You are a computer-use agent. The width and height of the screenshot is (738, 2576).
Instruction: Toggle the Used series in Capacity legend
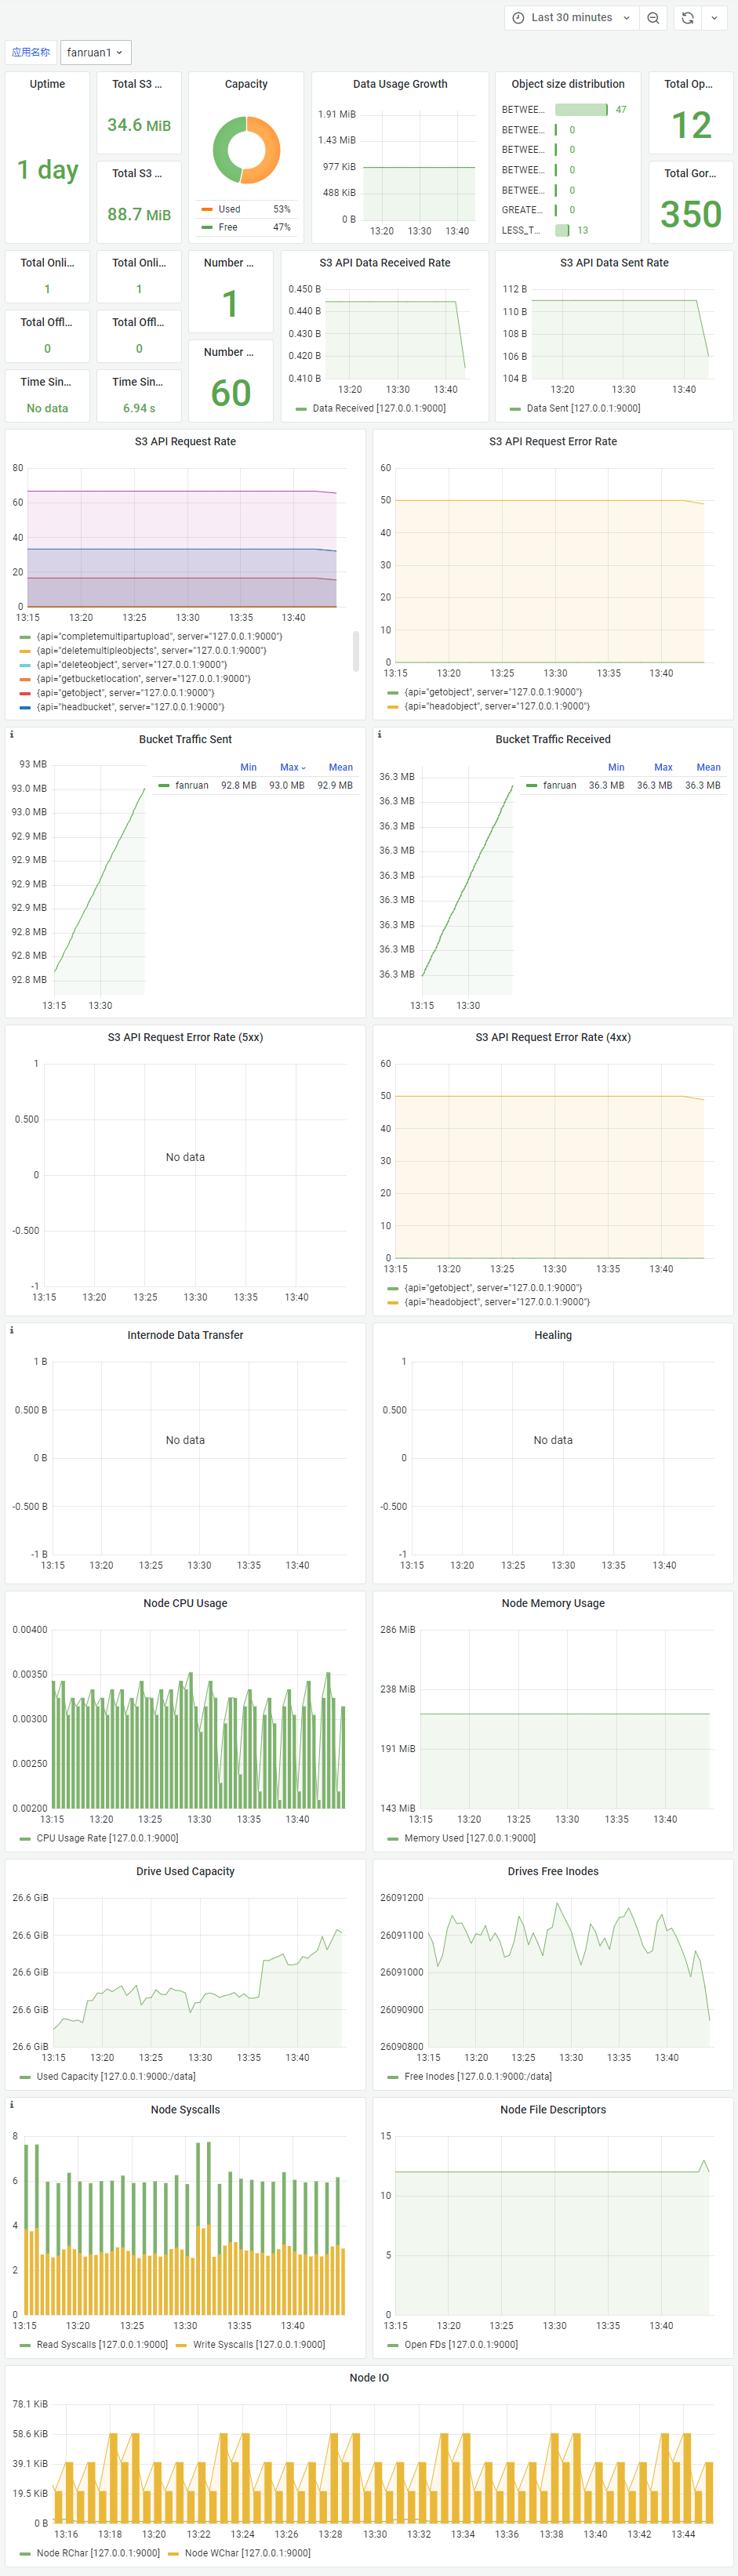click(x=229, y=209)
